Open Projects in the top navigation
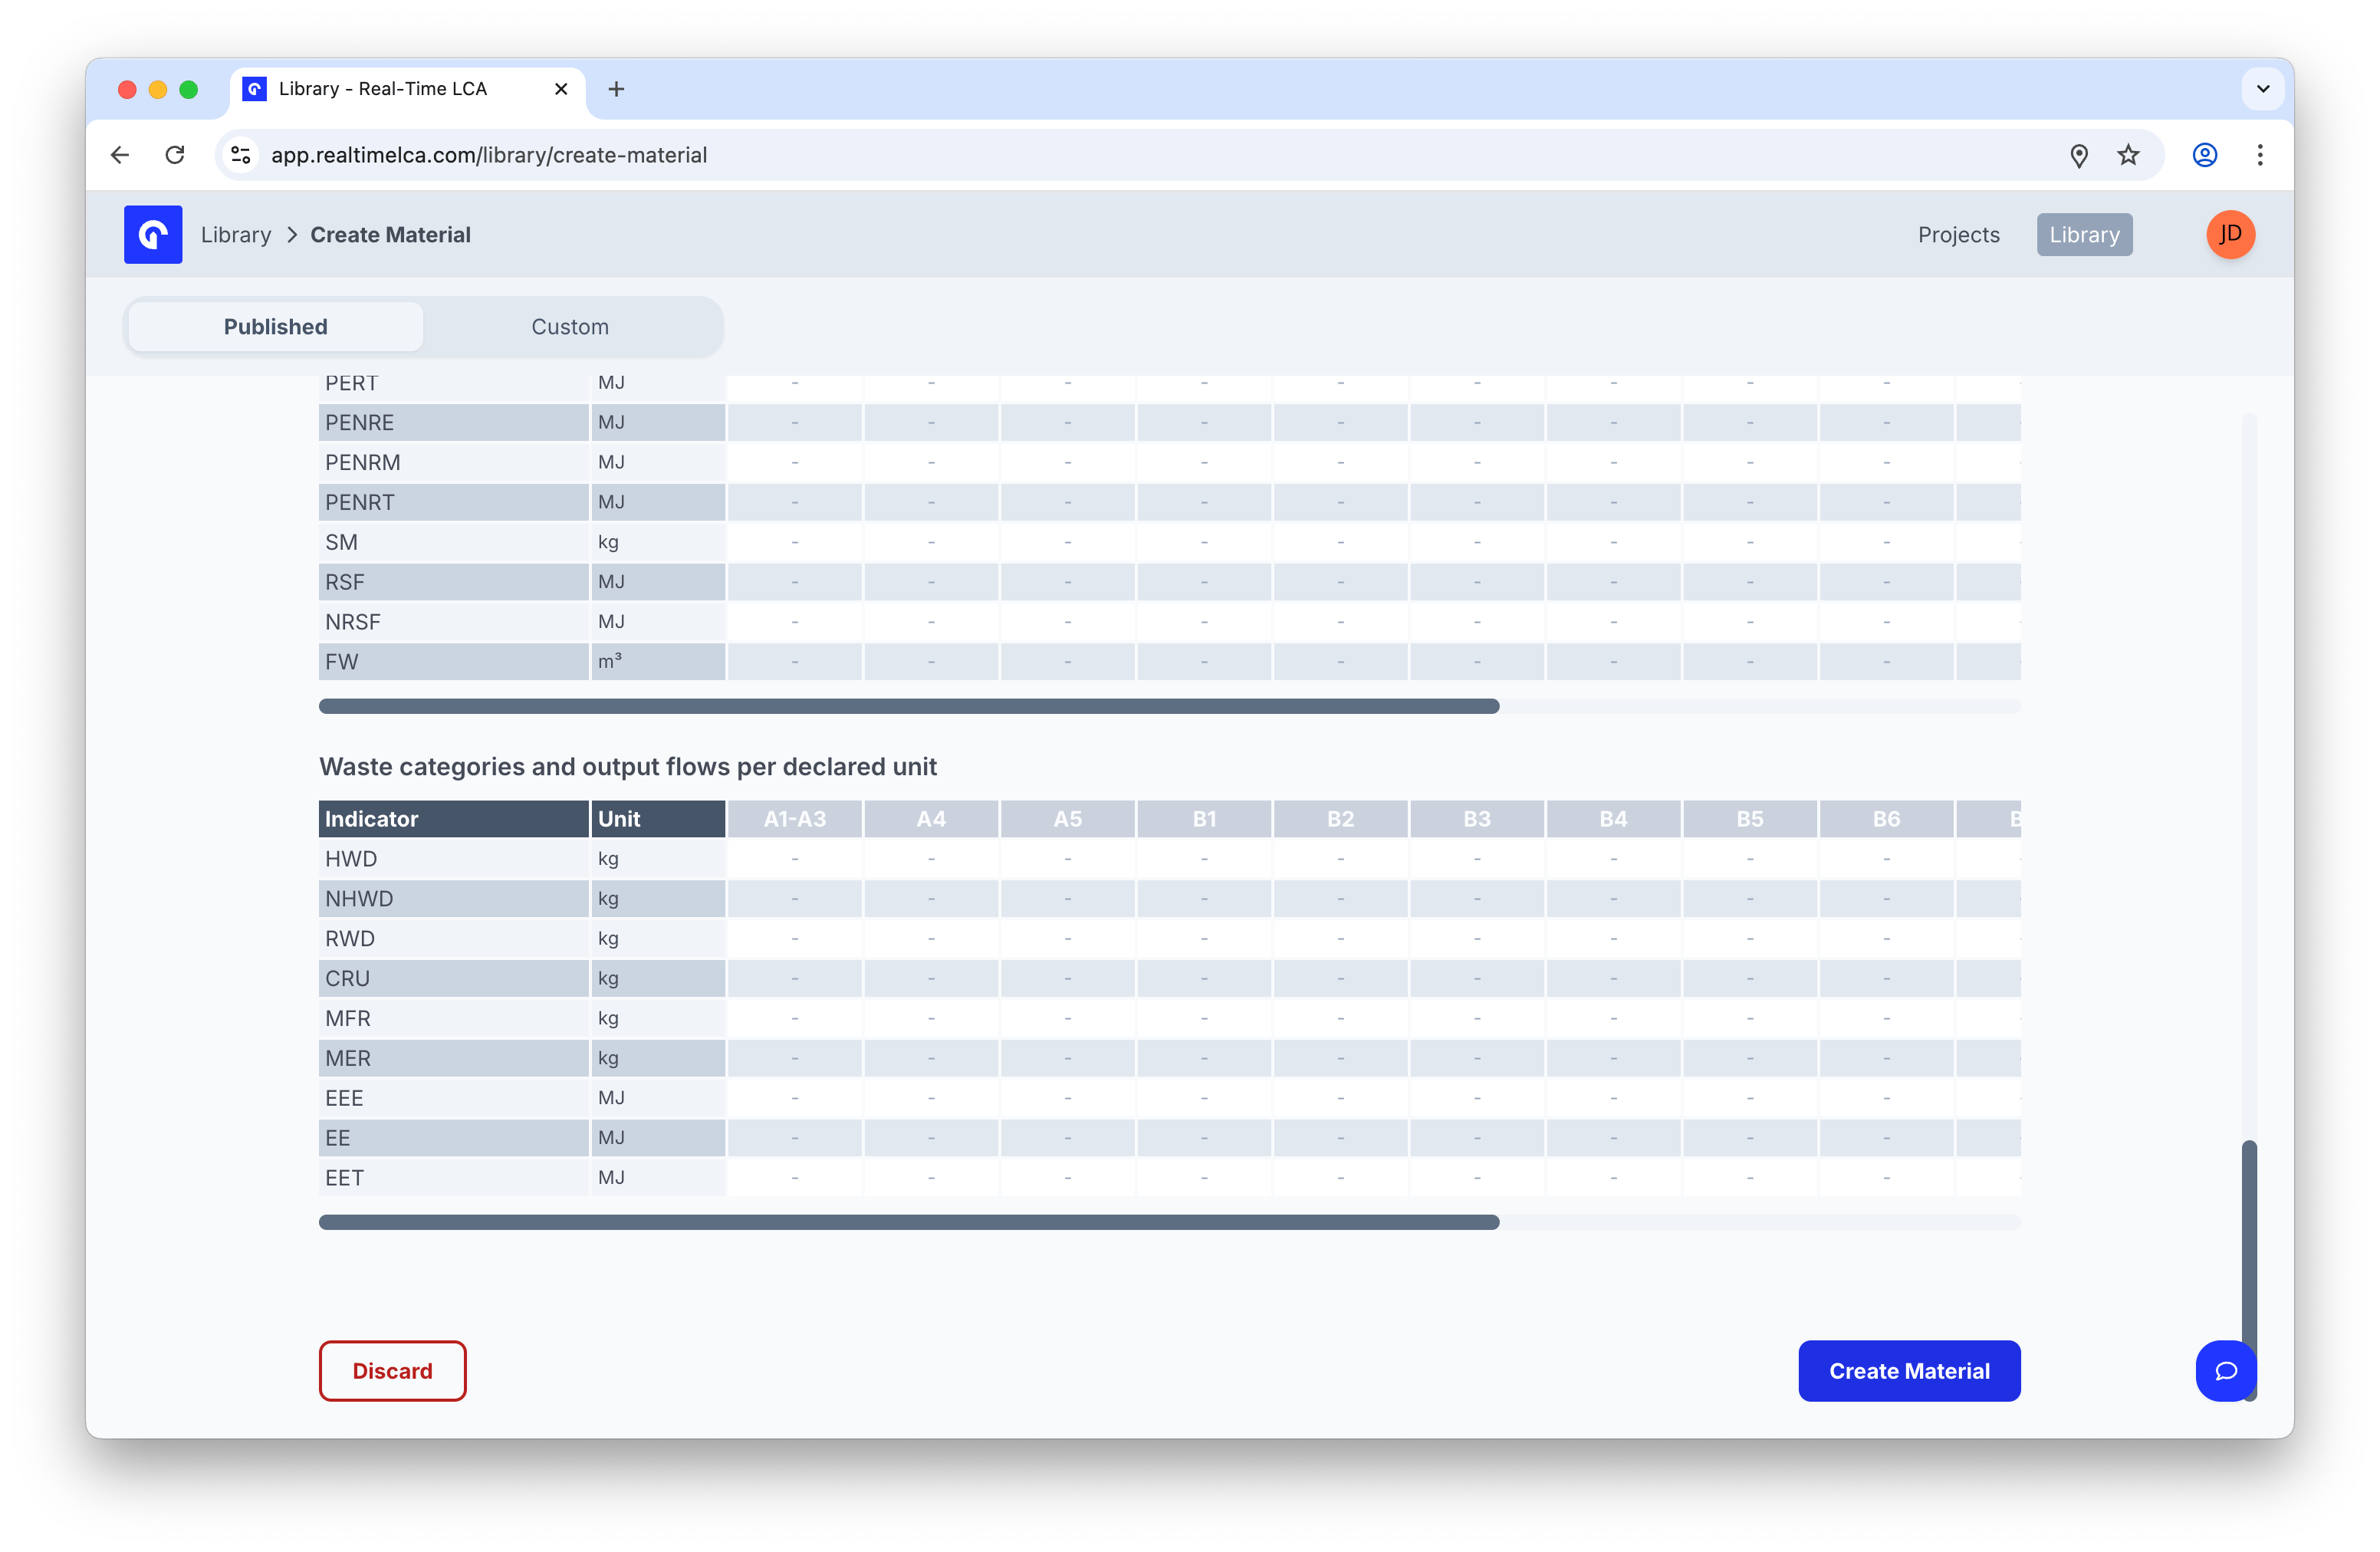Image resolution: width=2380 pixels, height=1552 pixels. click(x=1958, y=235)
